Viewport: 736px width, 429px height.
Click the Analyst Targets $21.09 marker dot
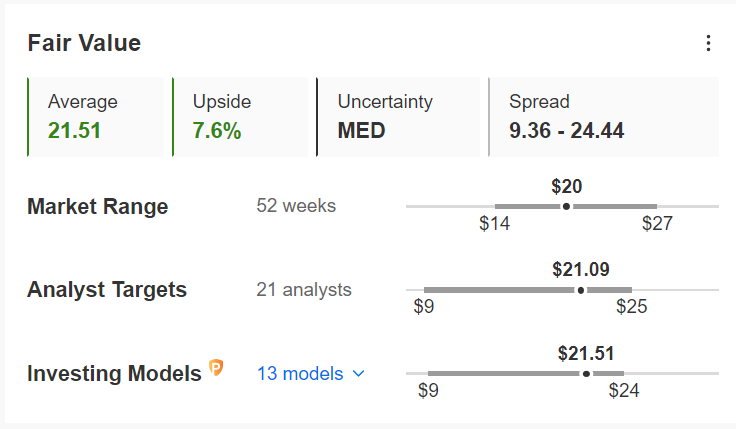click(x=581, y=290)
